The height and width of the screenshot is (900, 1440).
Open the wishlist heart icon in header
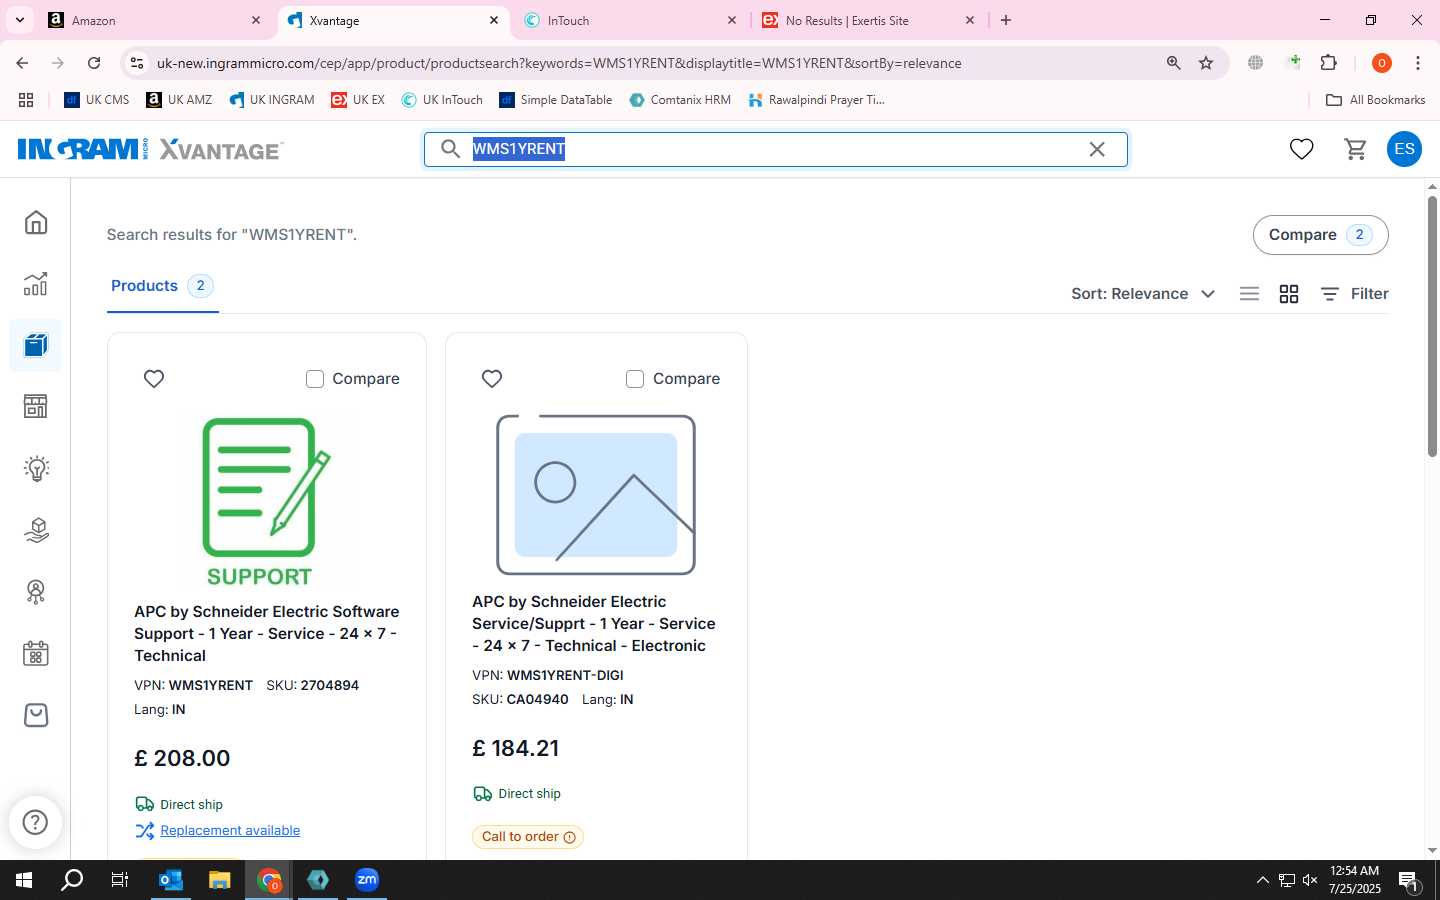coord(1301,149)
